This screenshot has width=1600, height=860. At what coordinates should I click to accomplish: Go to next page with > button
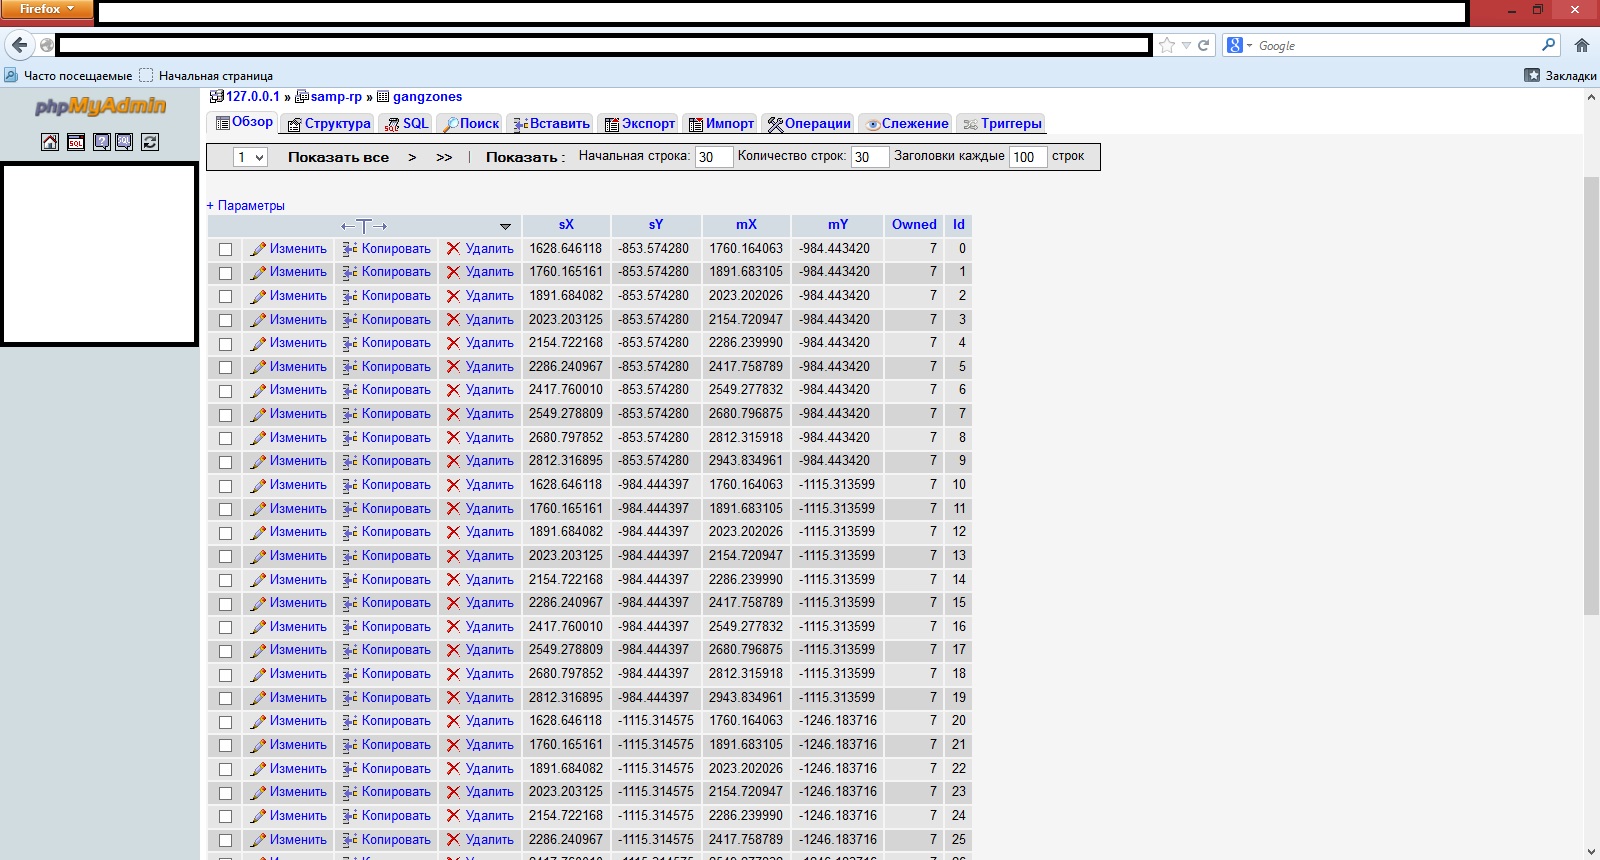(412, 157)
